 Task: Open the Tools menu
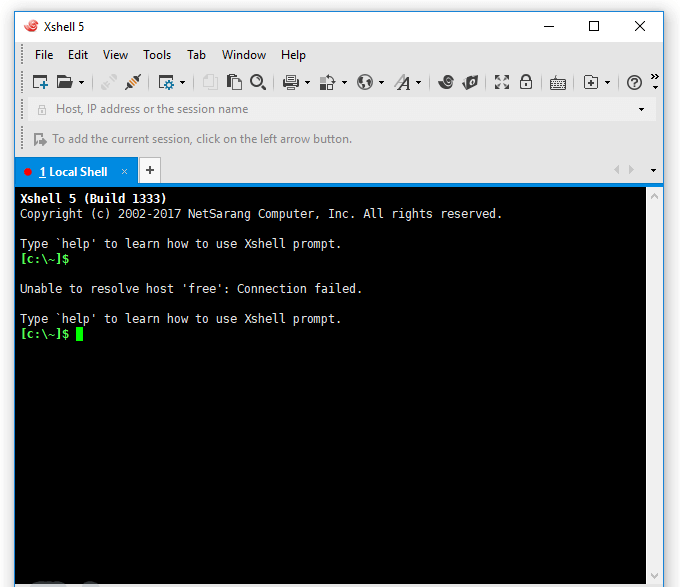[x=157, y=55]
